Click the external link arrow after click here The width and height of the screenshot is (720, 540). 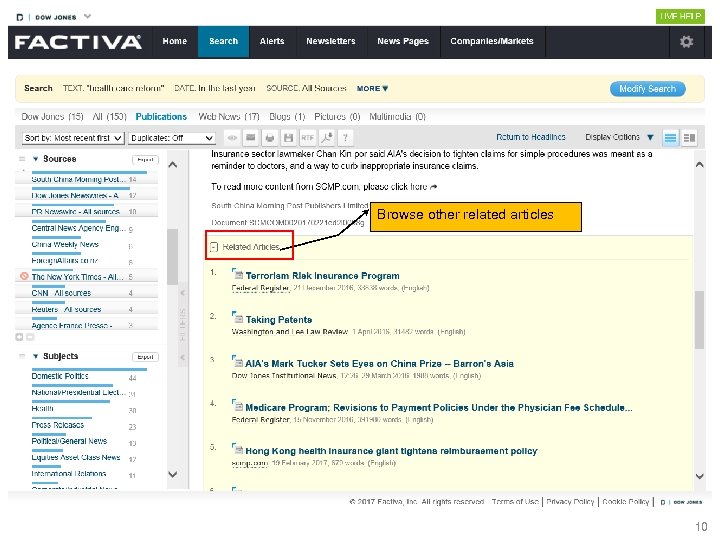(434, 187)
